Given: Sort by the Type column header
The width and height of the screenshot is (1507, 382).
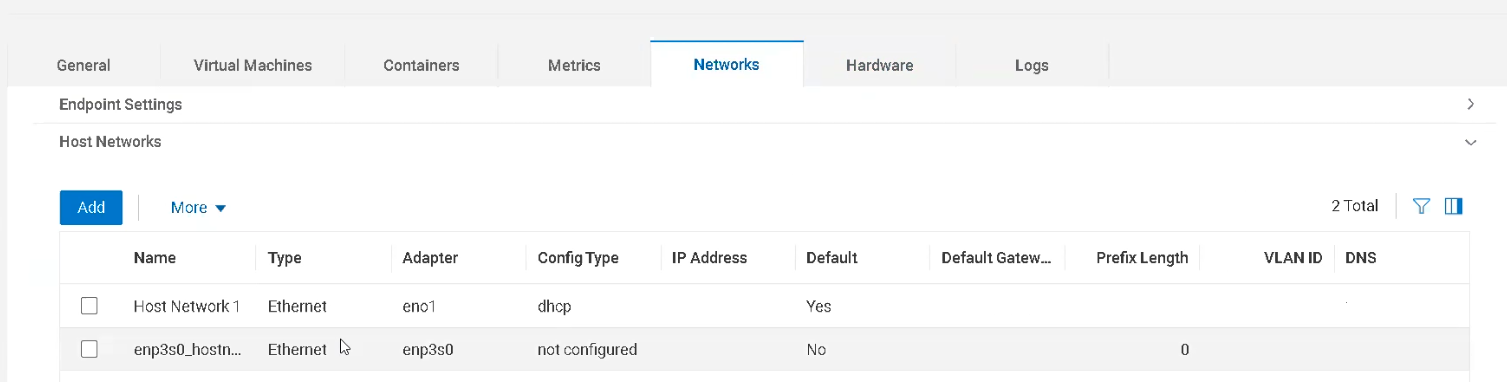Looking at the screenshot, I should (x=285, y=258).
